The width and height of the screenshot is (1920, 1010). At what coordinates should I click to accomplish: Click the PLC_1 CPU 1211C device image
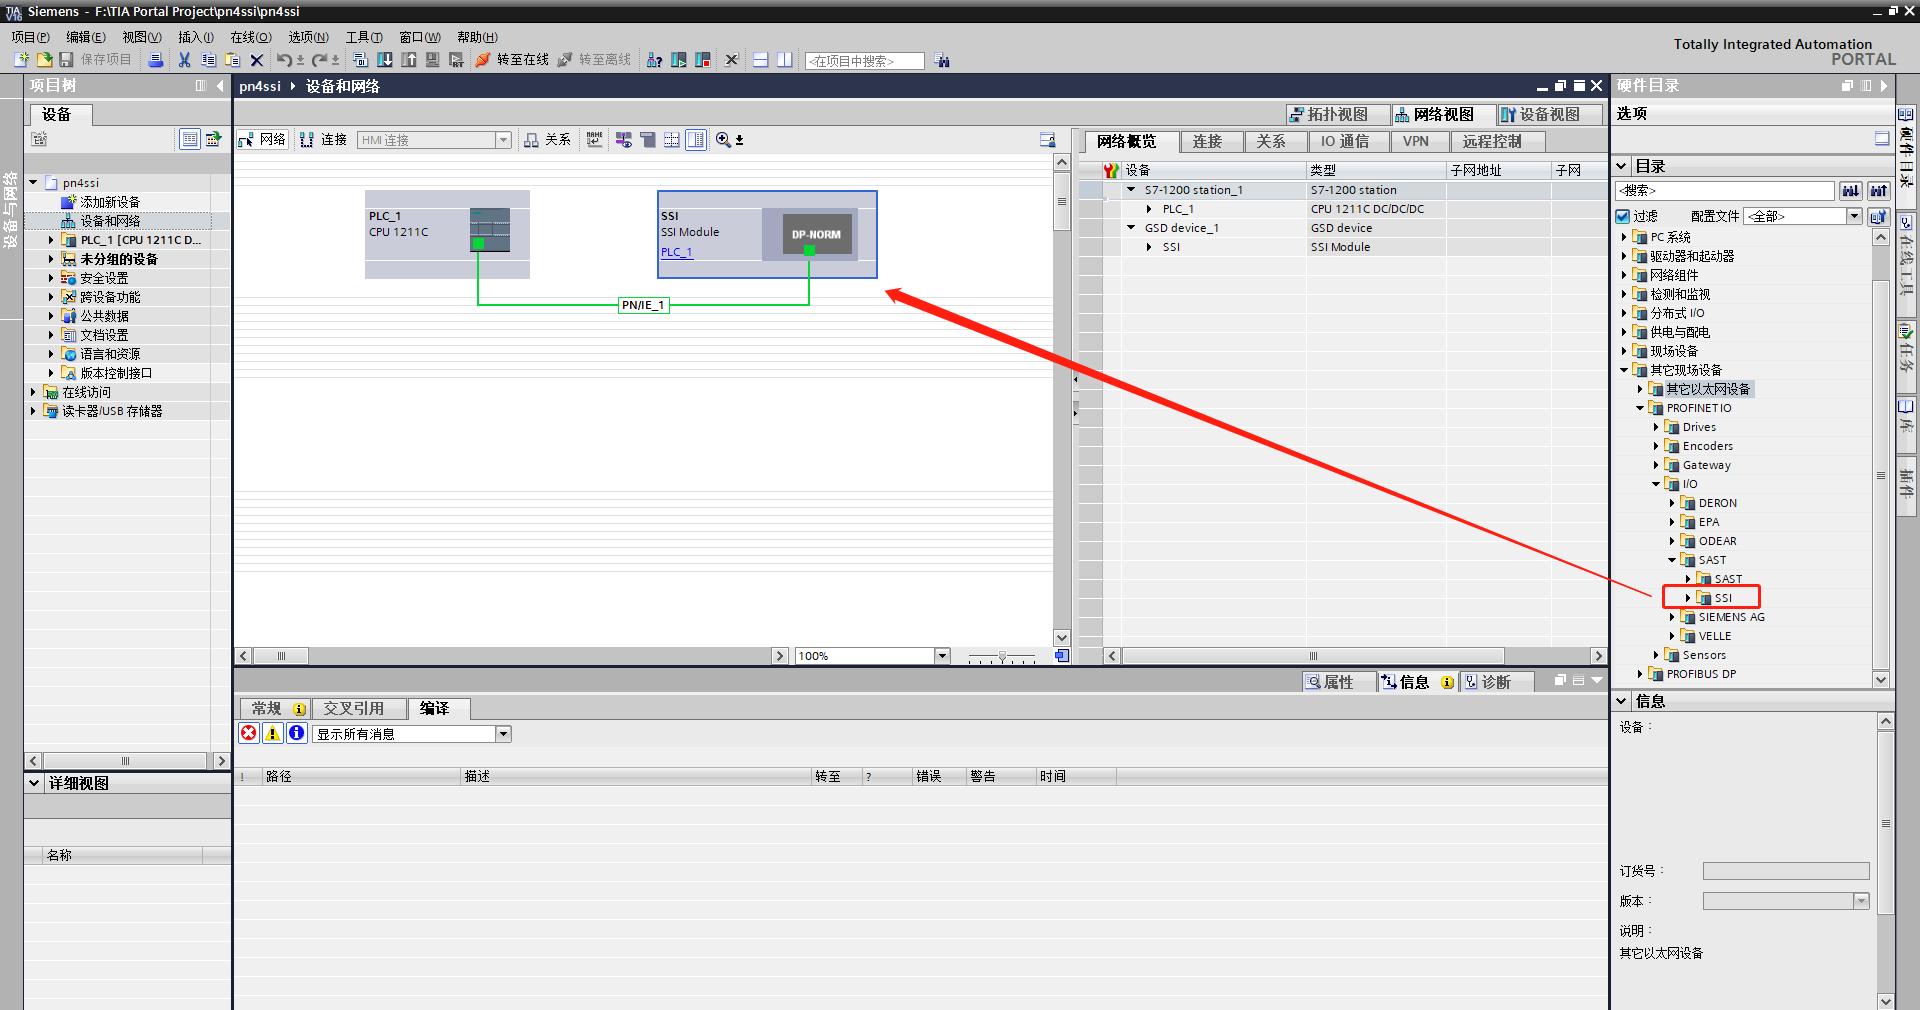click(x=490, y=229)
